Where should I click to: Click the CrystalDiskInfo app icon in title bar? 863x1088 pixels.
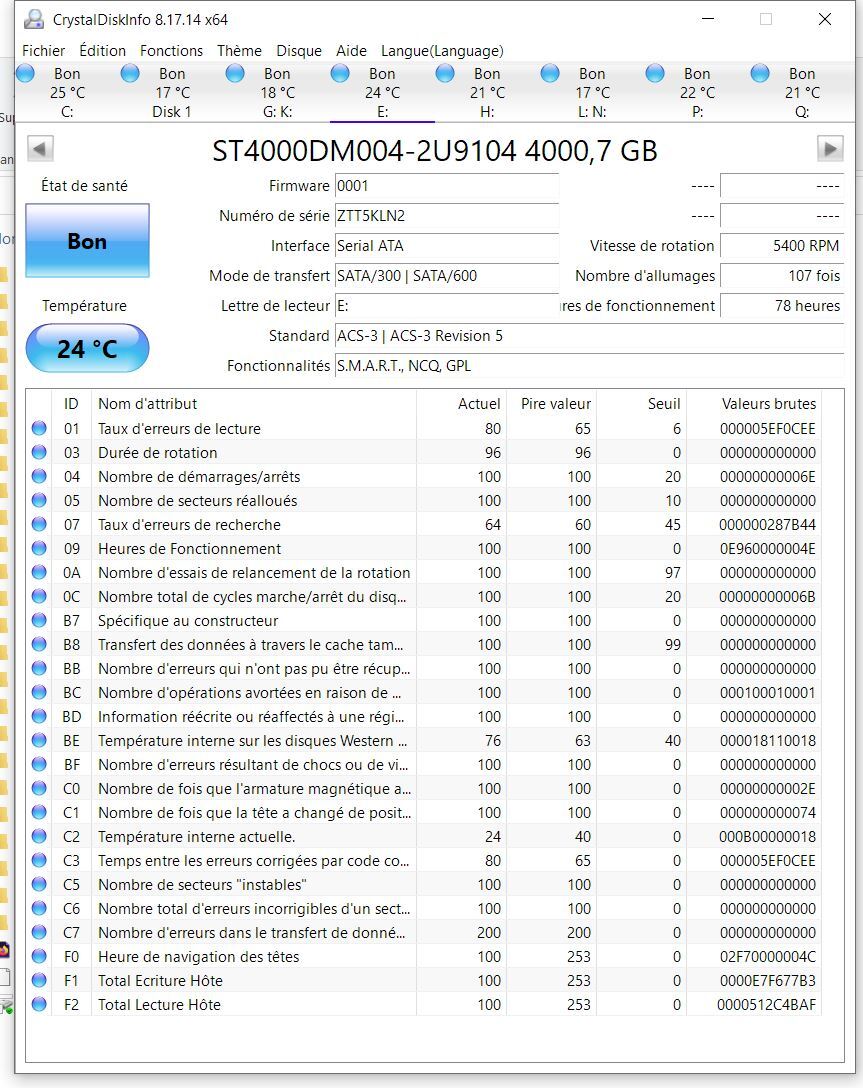[x=34, y=19]
